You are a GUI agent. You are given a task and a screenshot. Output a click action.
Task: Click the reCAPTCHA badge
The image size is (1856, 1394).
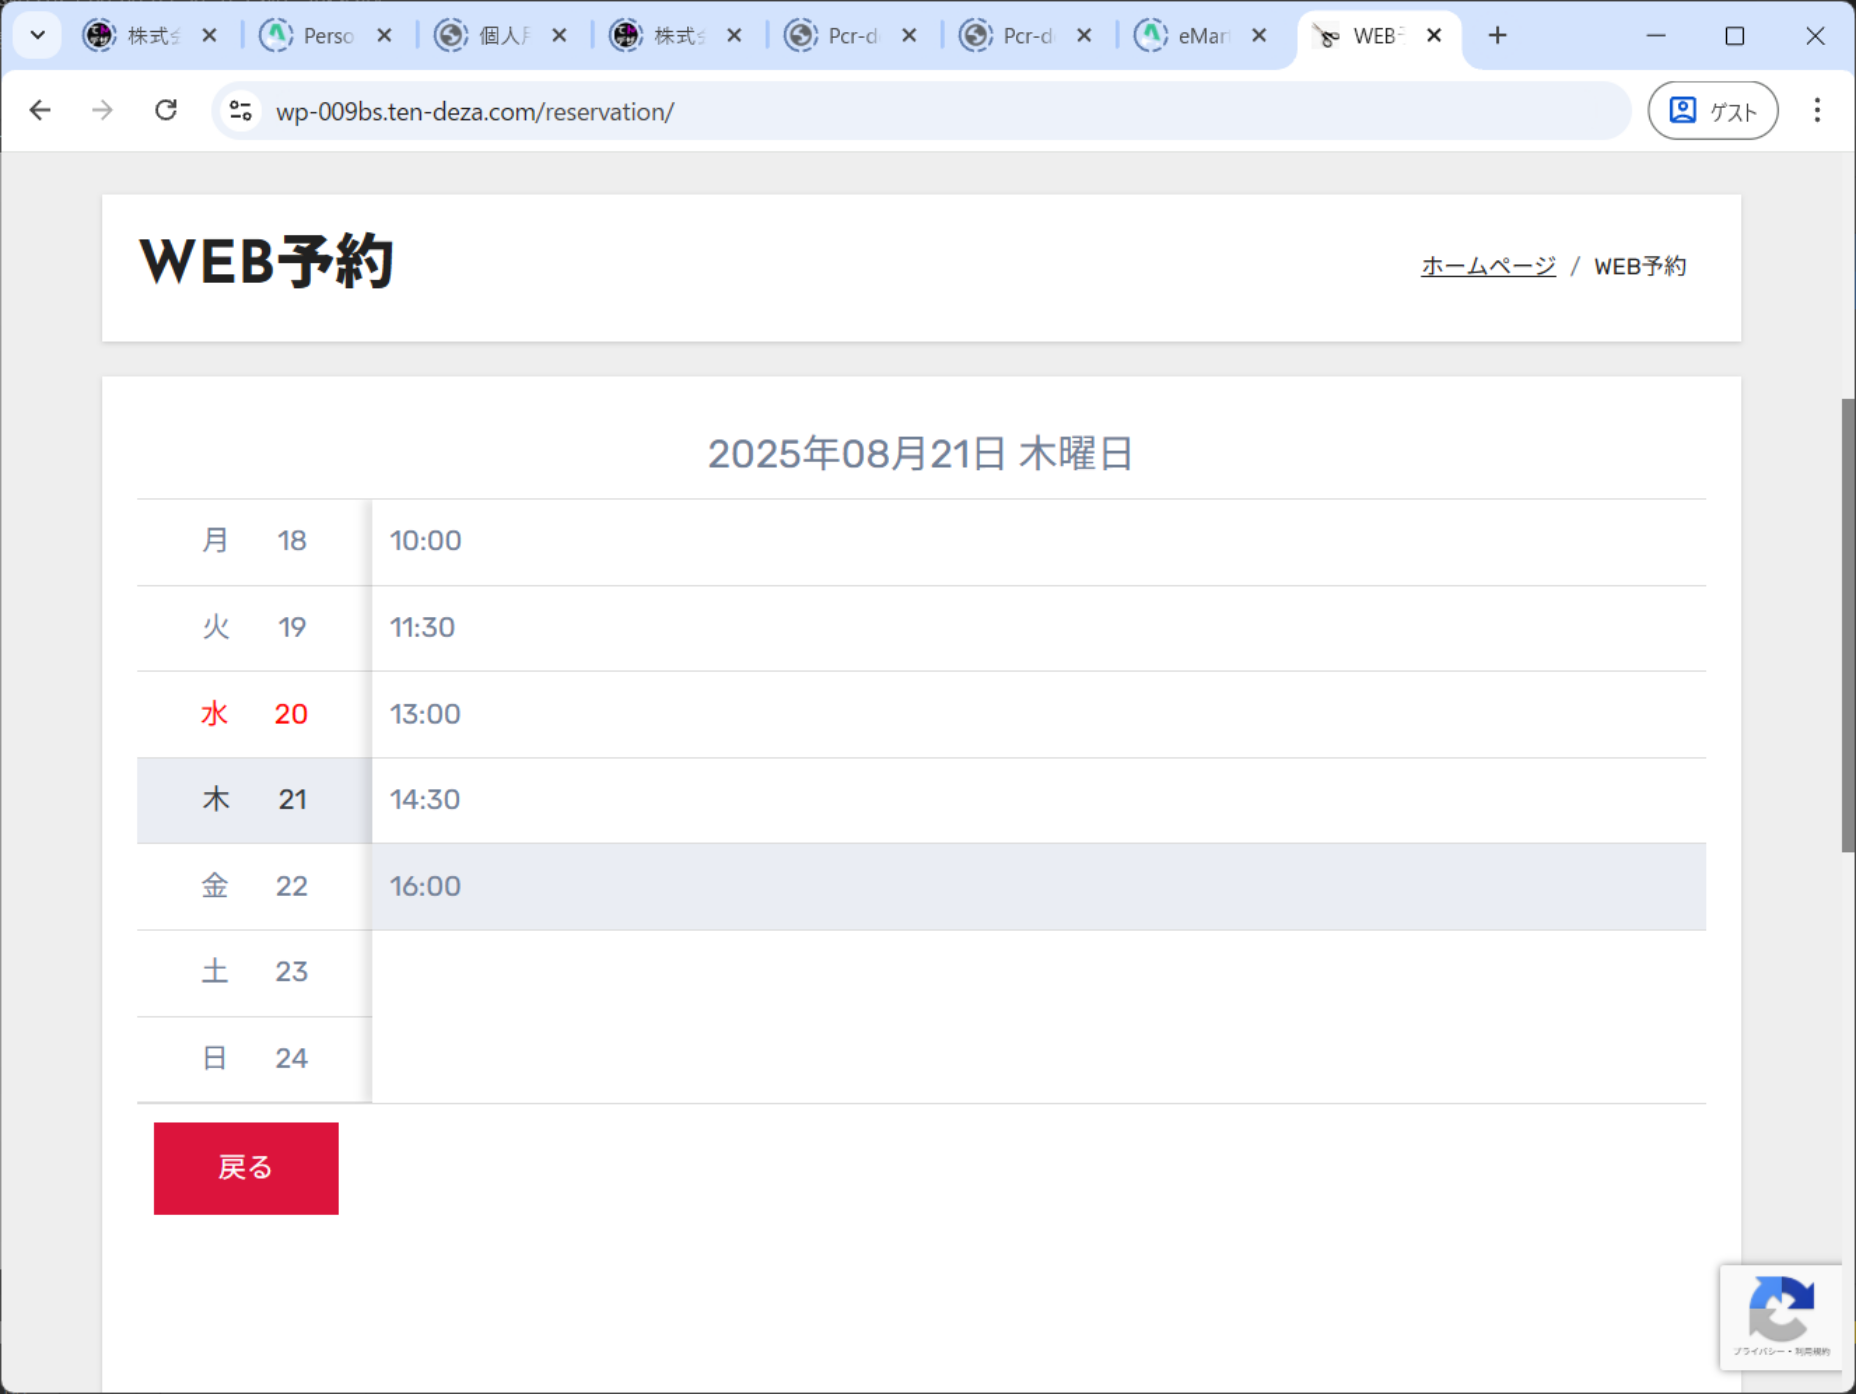click(1780, 1316)
